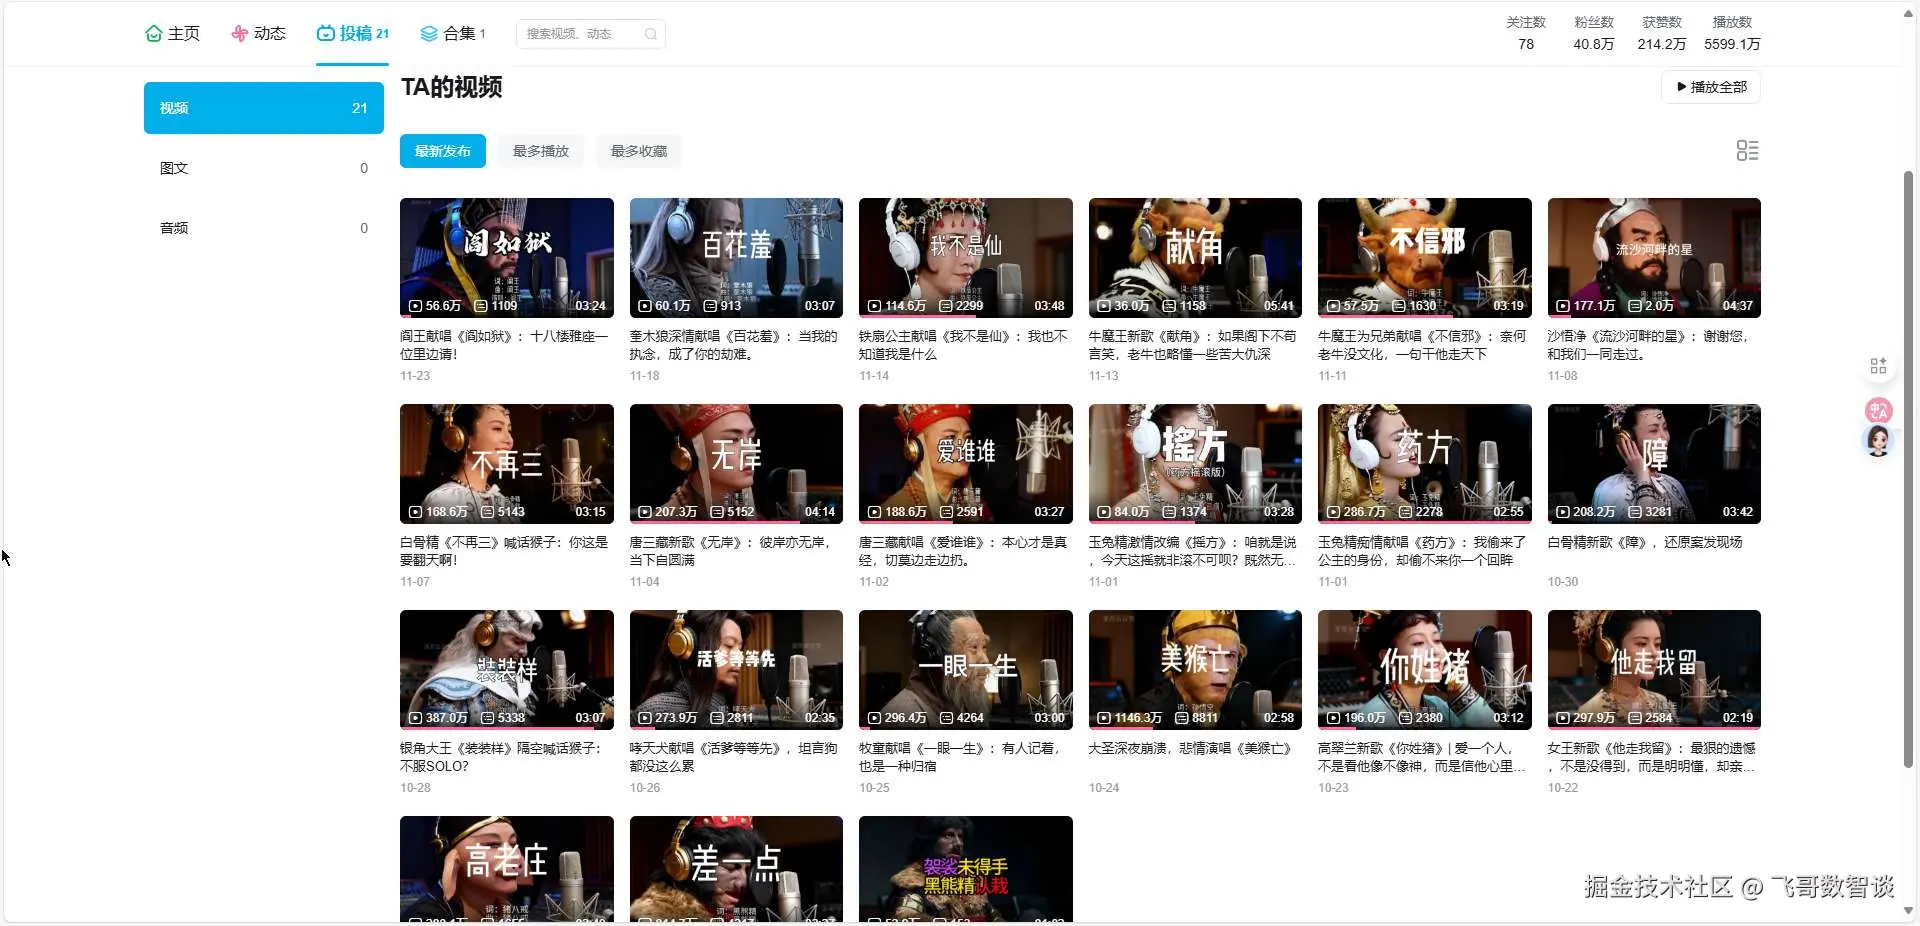Open the 无岸 video thumbnail
The height and width of the screenshot is (926, 1920).
coord(736,464)
